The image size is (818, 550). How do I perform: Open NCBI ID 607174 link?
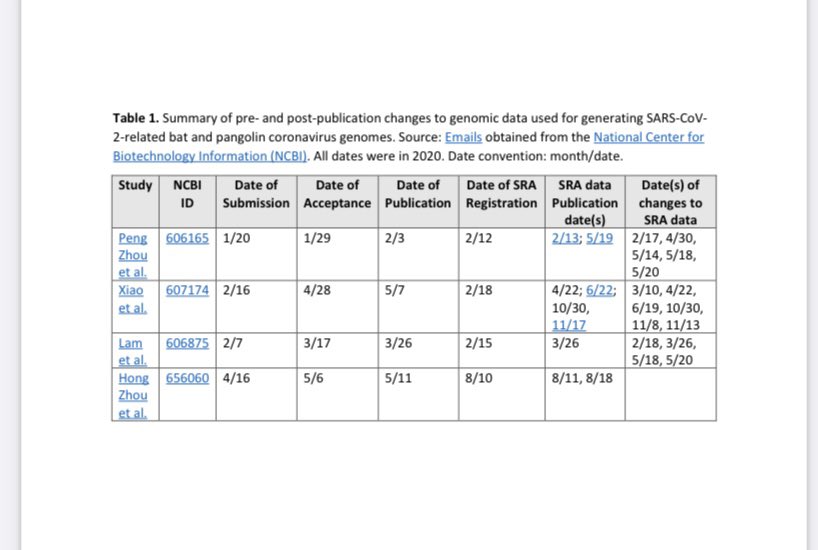tap(187, 291)
